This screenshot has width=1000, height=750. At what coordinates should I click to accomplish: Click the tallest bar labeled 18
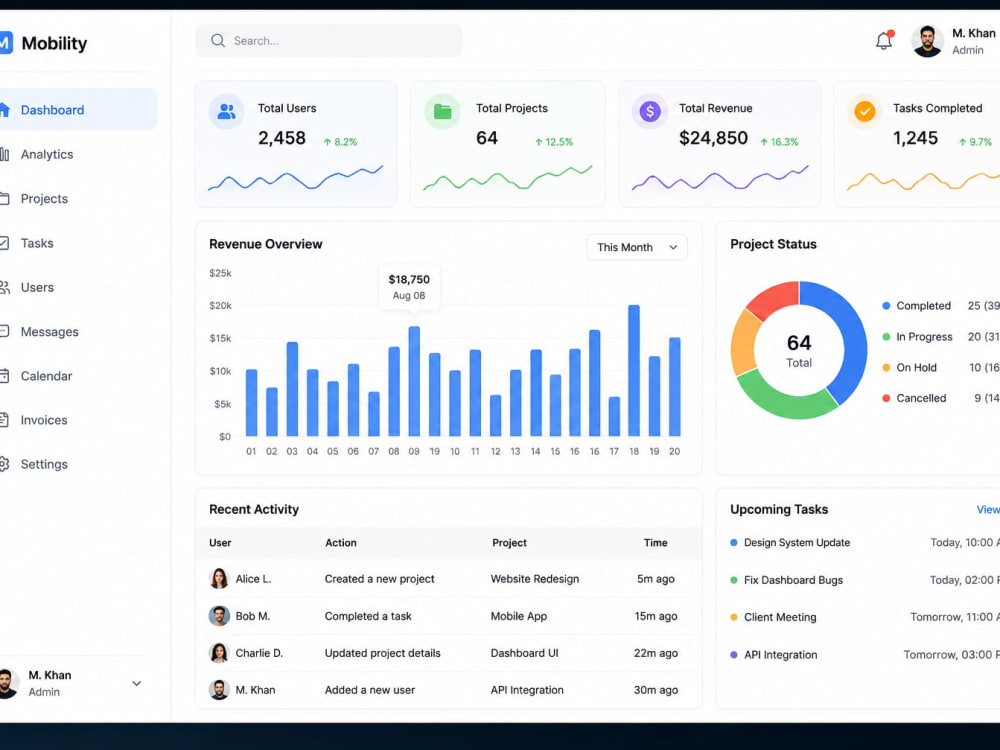click(633, 371)
